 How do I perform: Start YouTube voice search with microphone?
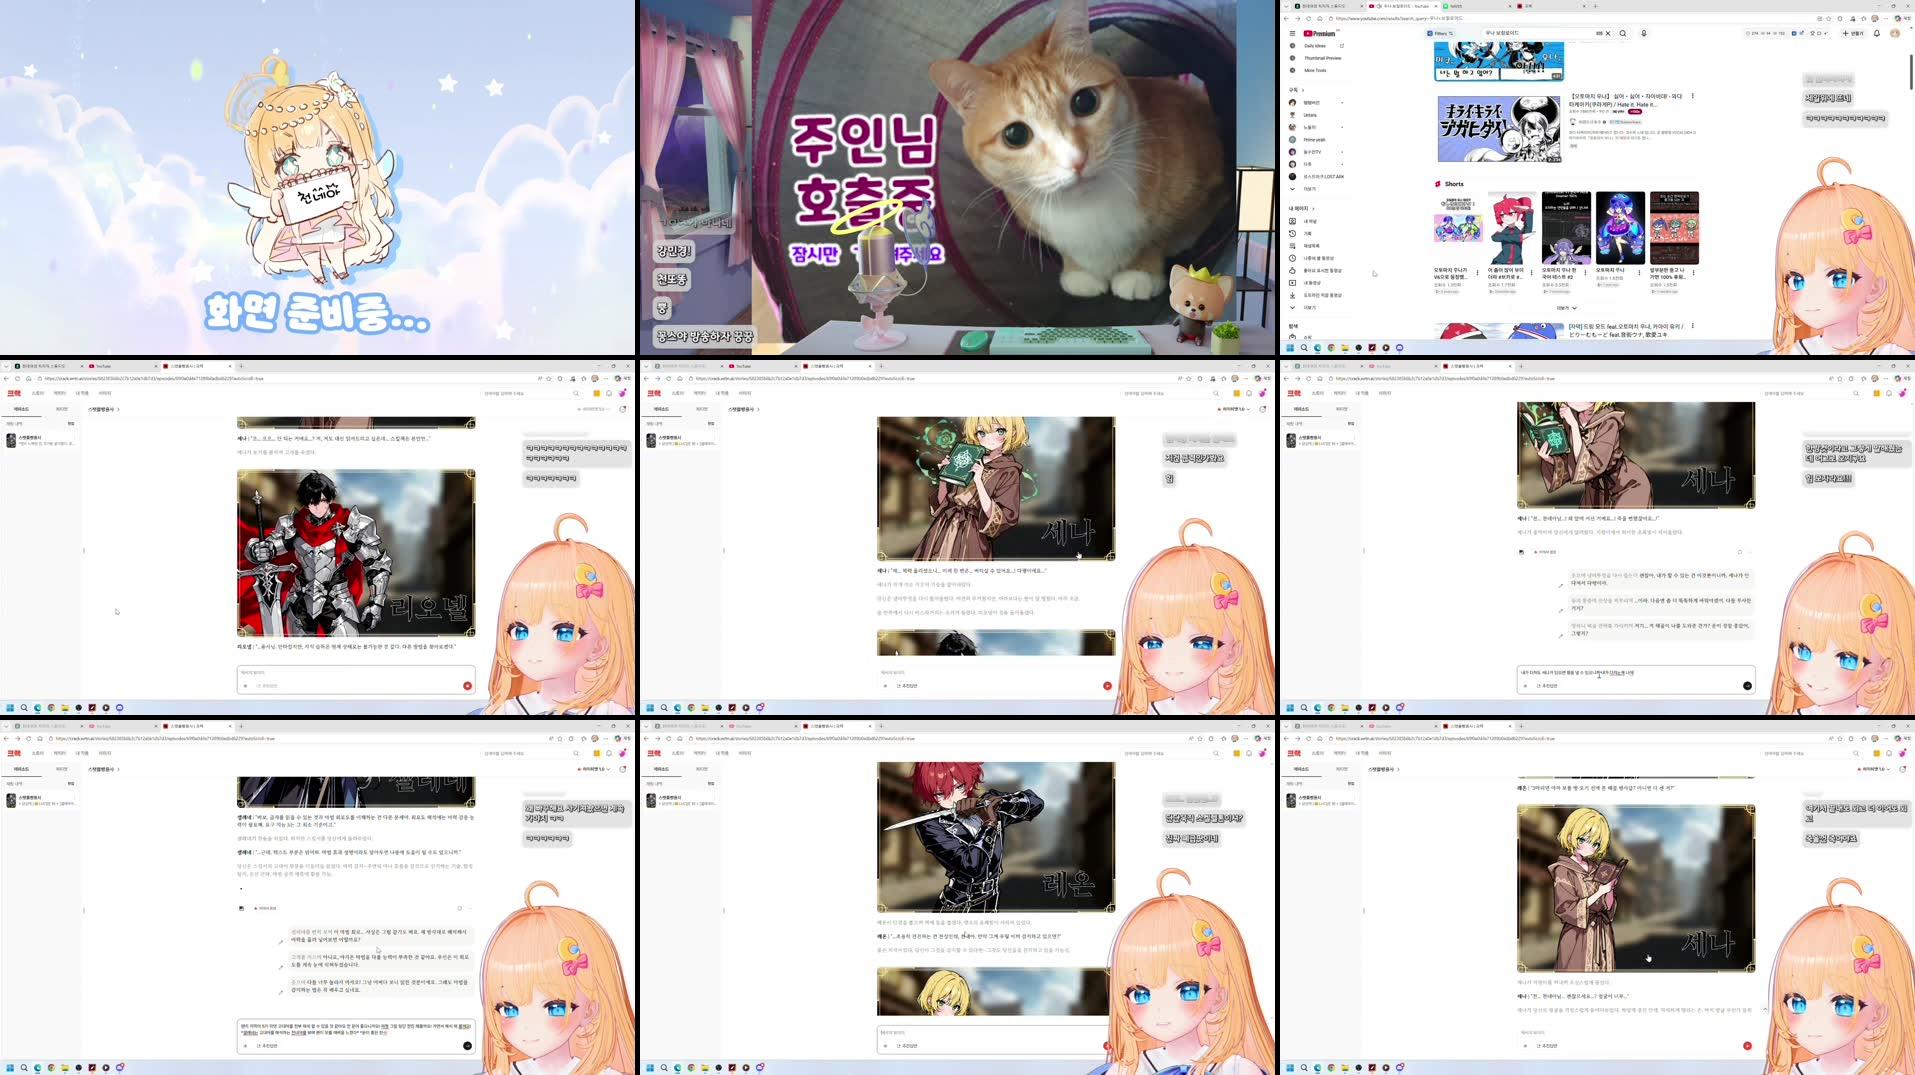pos(1643,33)
